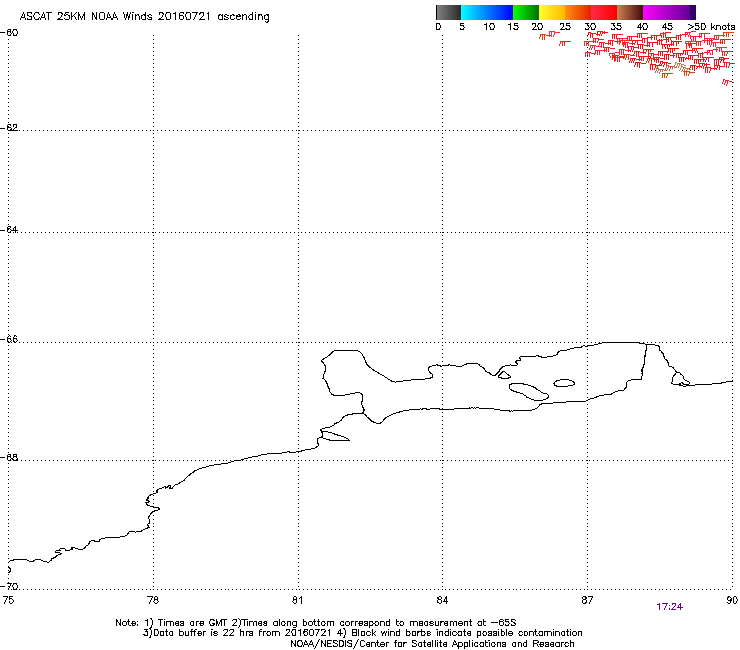Image resolution: width=740 pixels, height=650 pixels.
Task: Click the '15' legend scale label
Action: click(x=513, y=27)
